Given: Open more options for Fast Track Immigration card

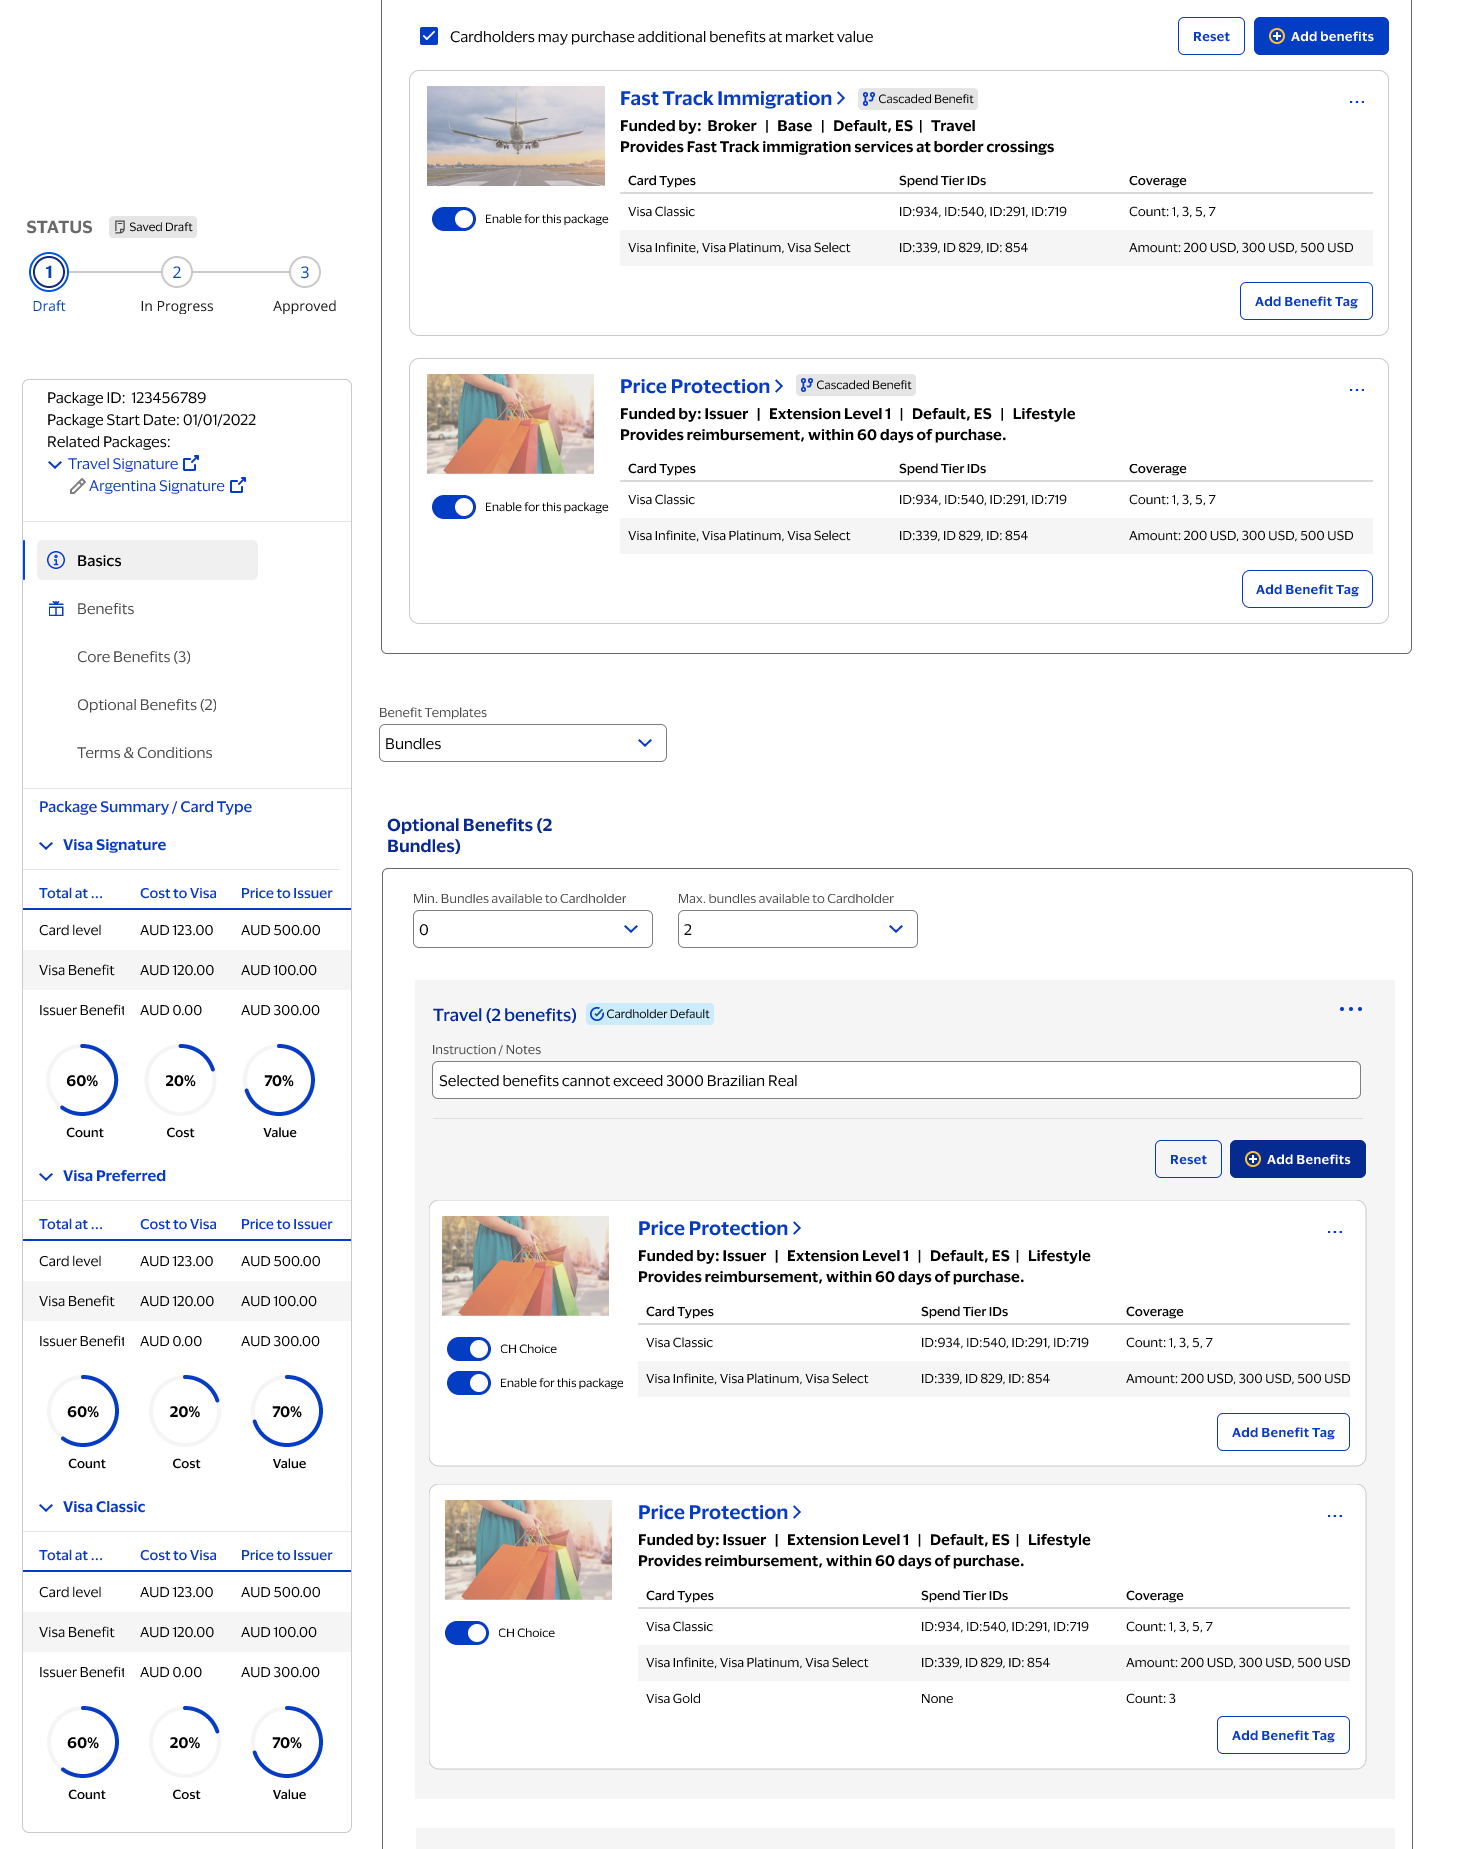Looking at the screenshot, I should [x=1356, y=102].
